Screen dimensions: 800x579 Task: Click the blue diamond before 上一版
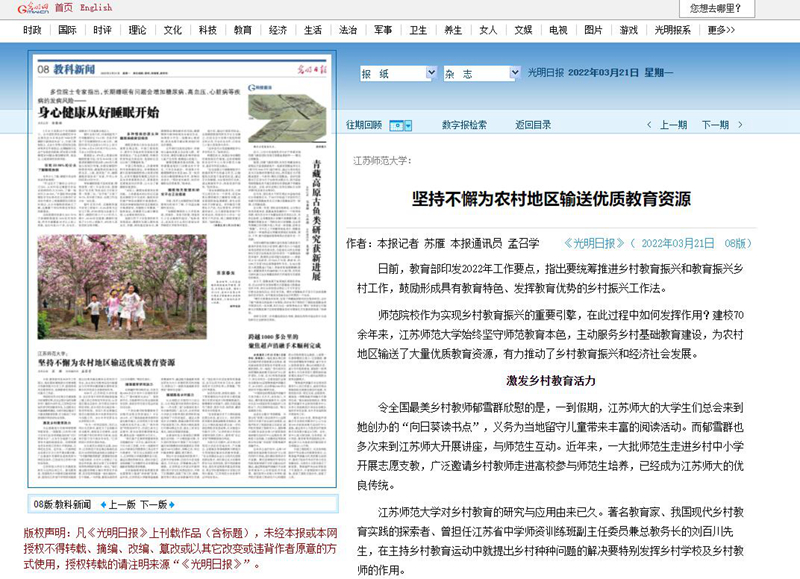102,505
